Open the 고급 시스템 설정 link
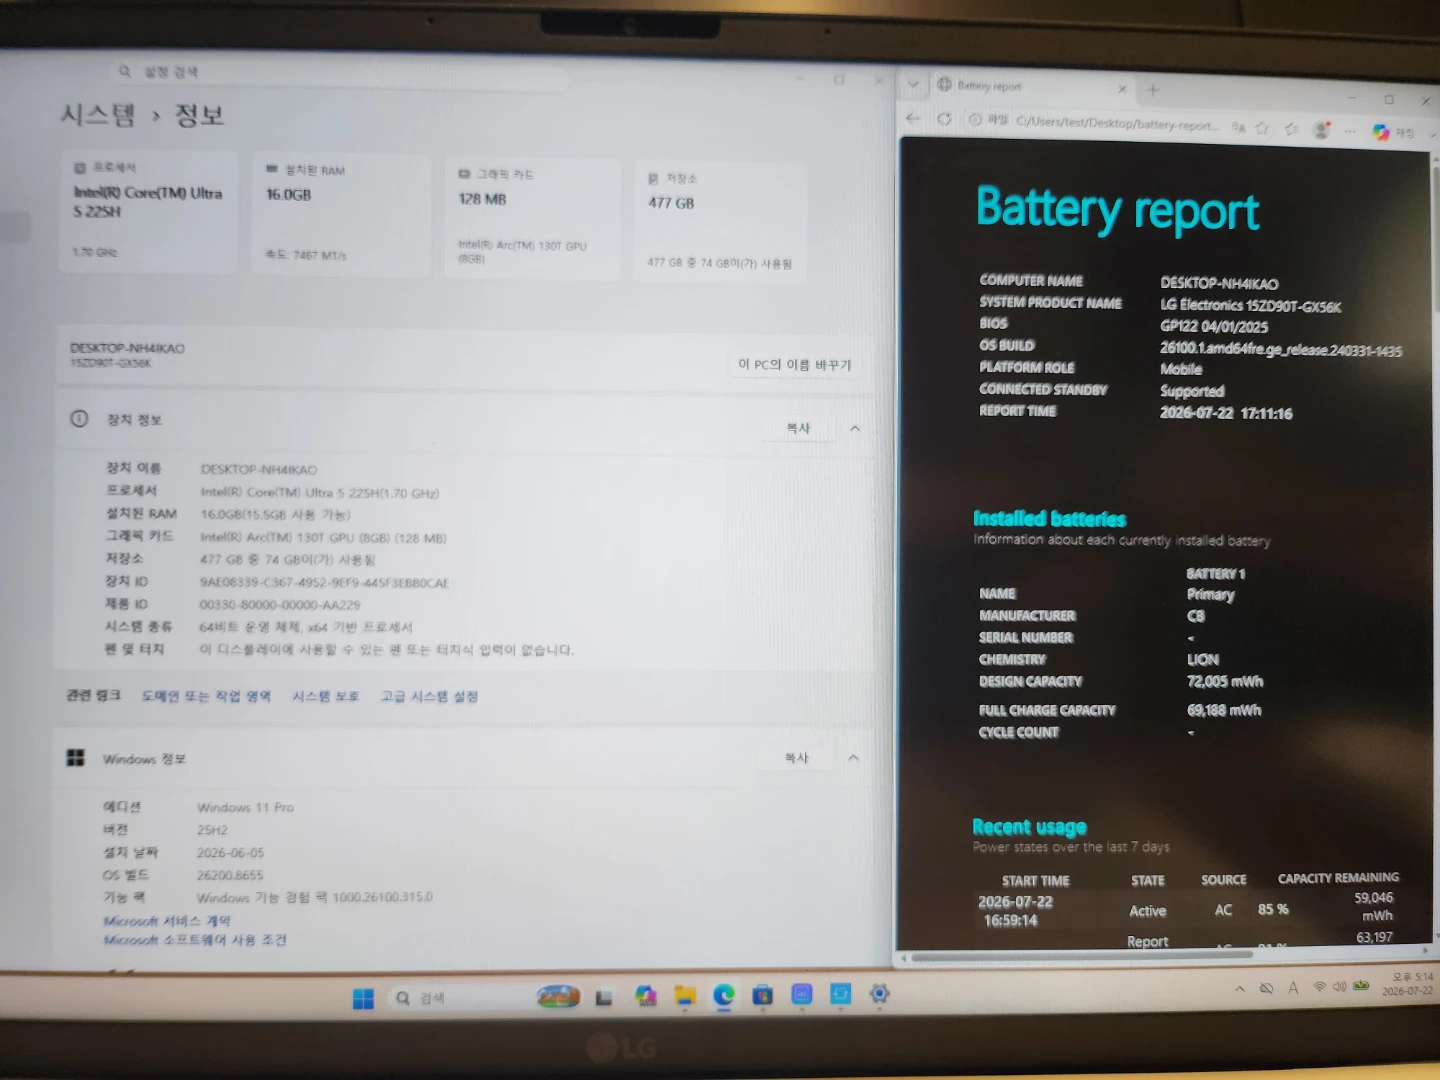Image resolution: width=1440 pixels, height=1080 pixels. pyautogui.click(x=429, y=696)
